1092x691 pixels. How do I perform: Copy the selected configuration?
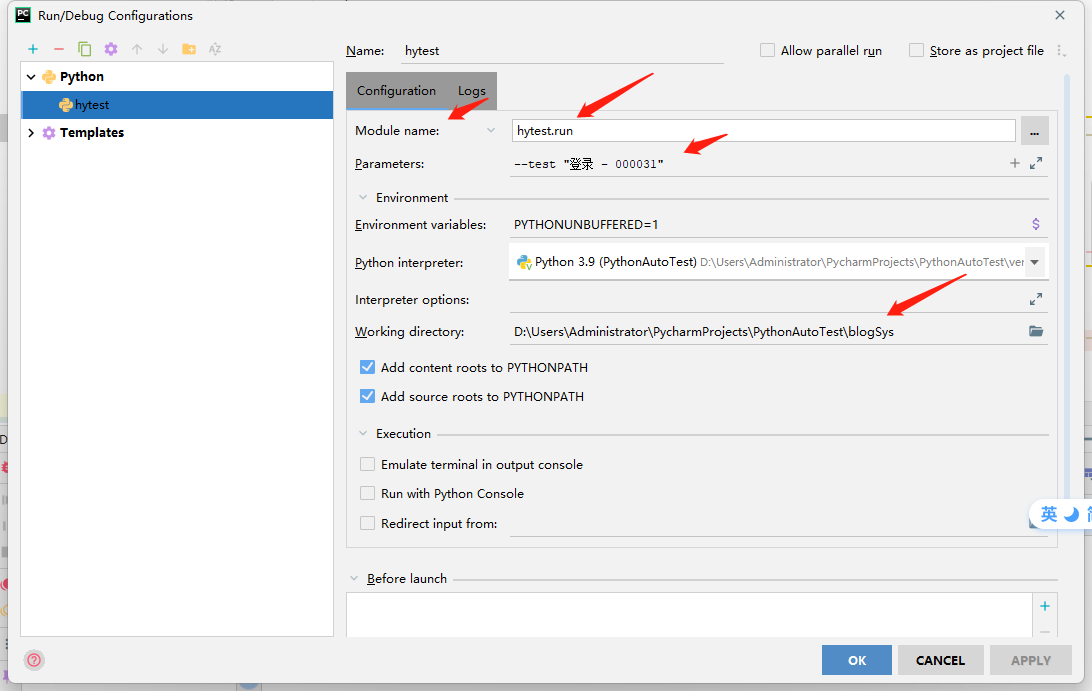pyautogui.click(x=84, y=49)
